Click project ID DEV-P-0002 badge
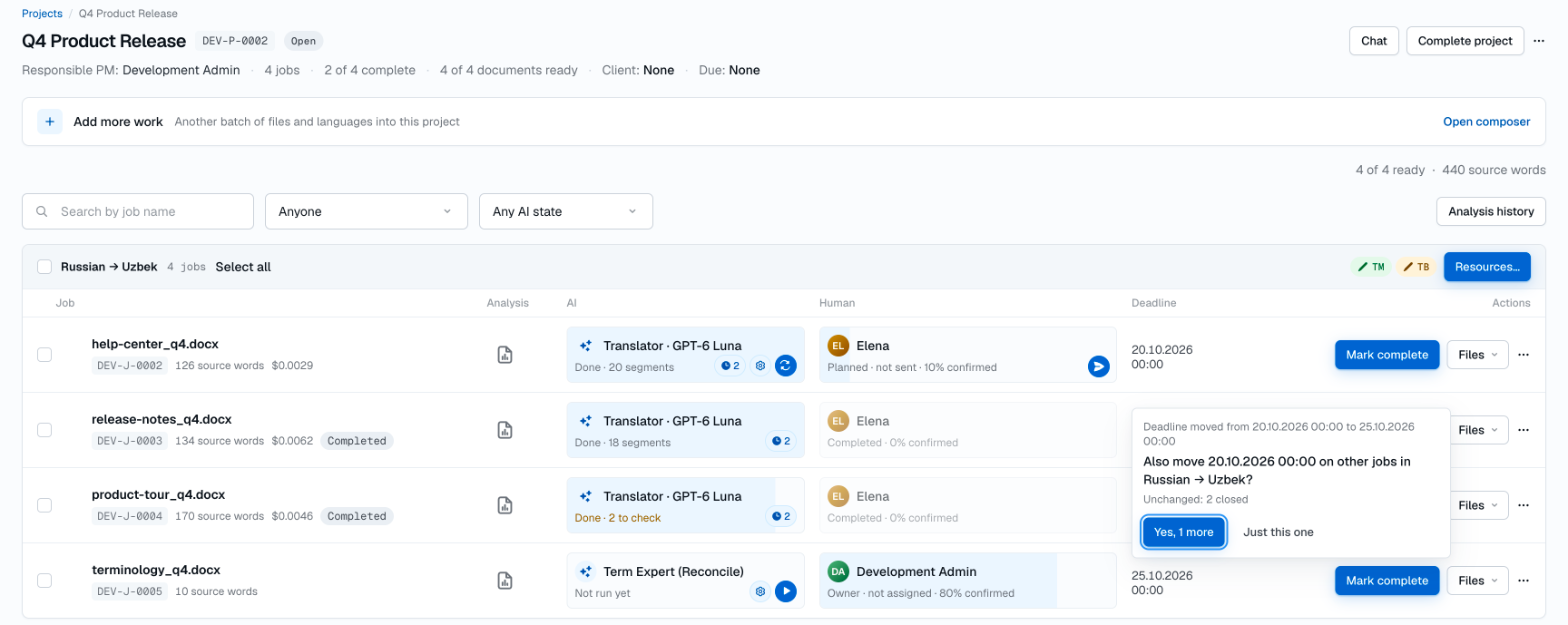This screenshot has width=1568, height=625. pyautogui.click(x=235, y=41)
